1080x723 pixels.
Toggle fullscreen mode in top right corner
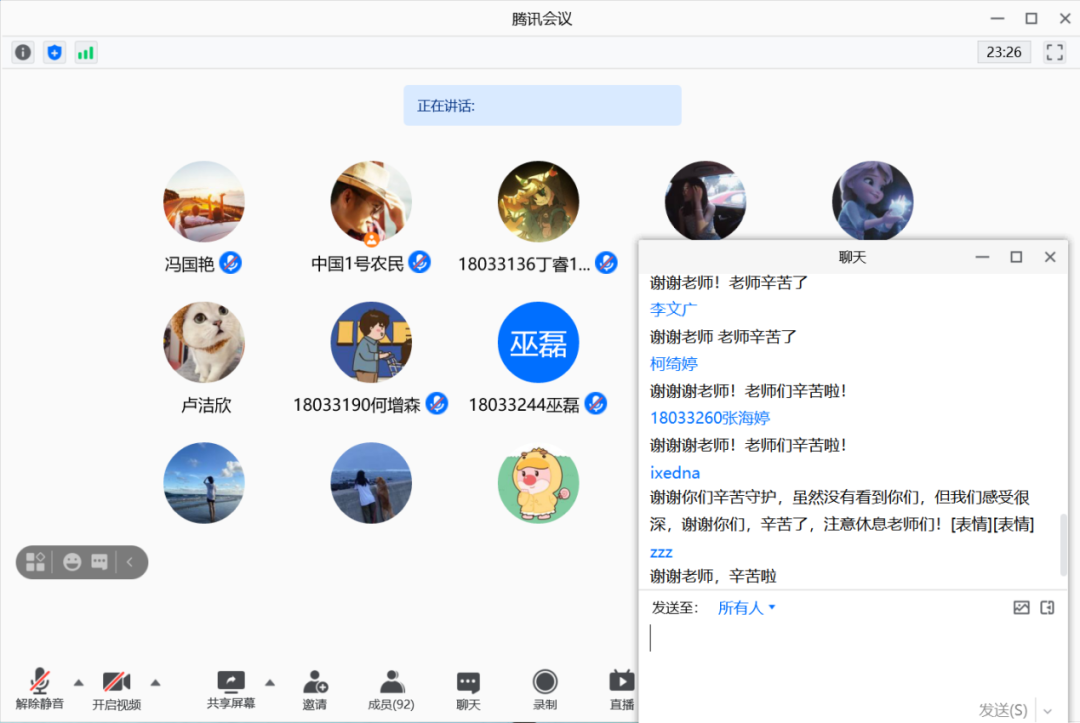[1054, 52]
